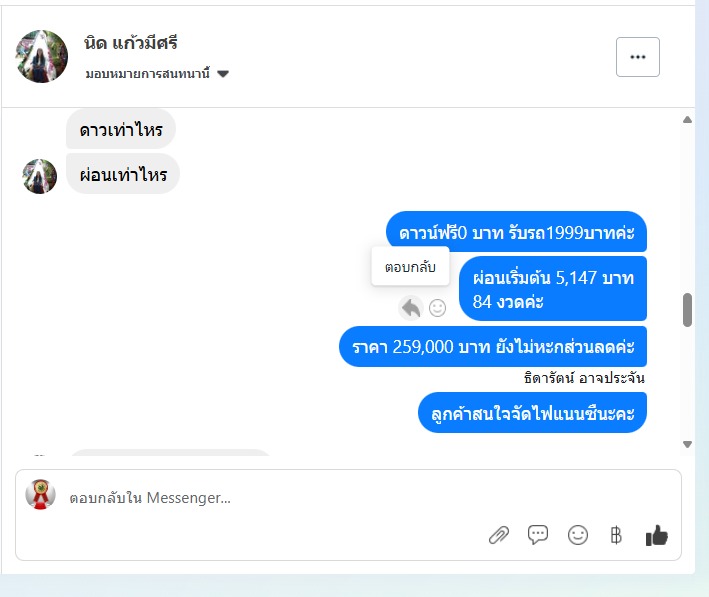Open นิด แก้วมีศรี profile picture in header
This screenshot has height=597, width=709.
[x=42, y=57]
